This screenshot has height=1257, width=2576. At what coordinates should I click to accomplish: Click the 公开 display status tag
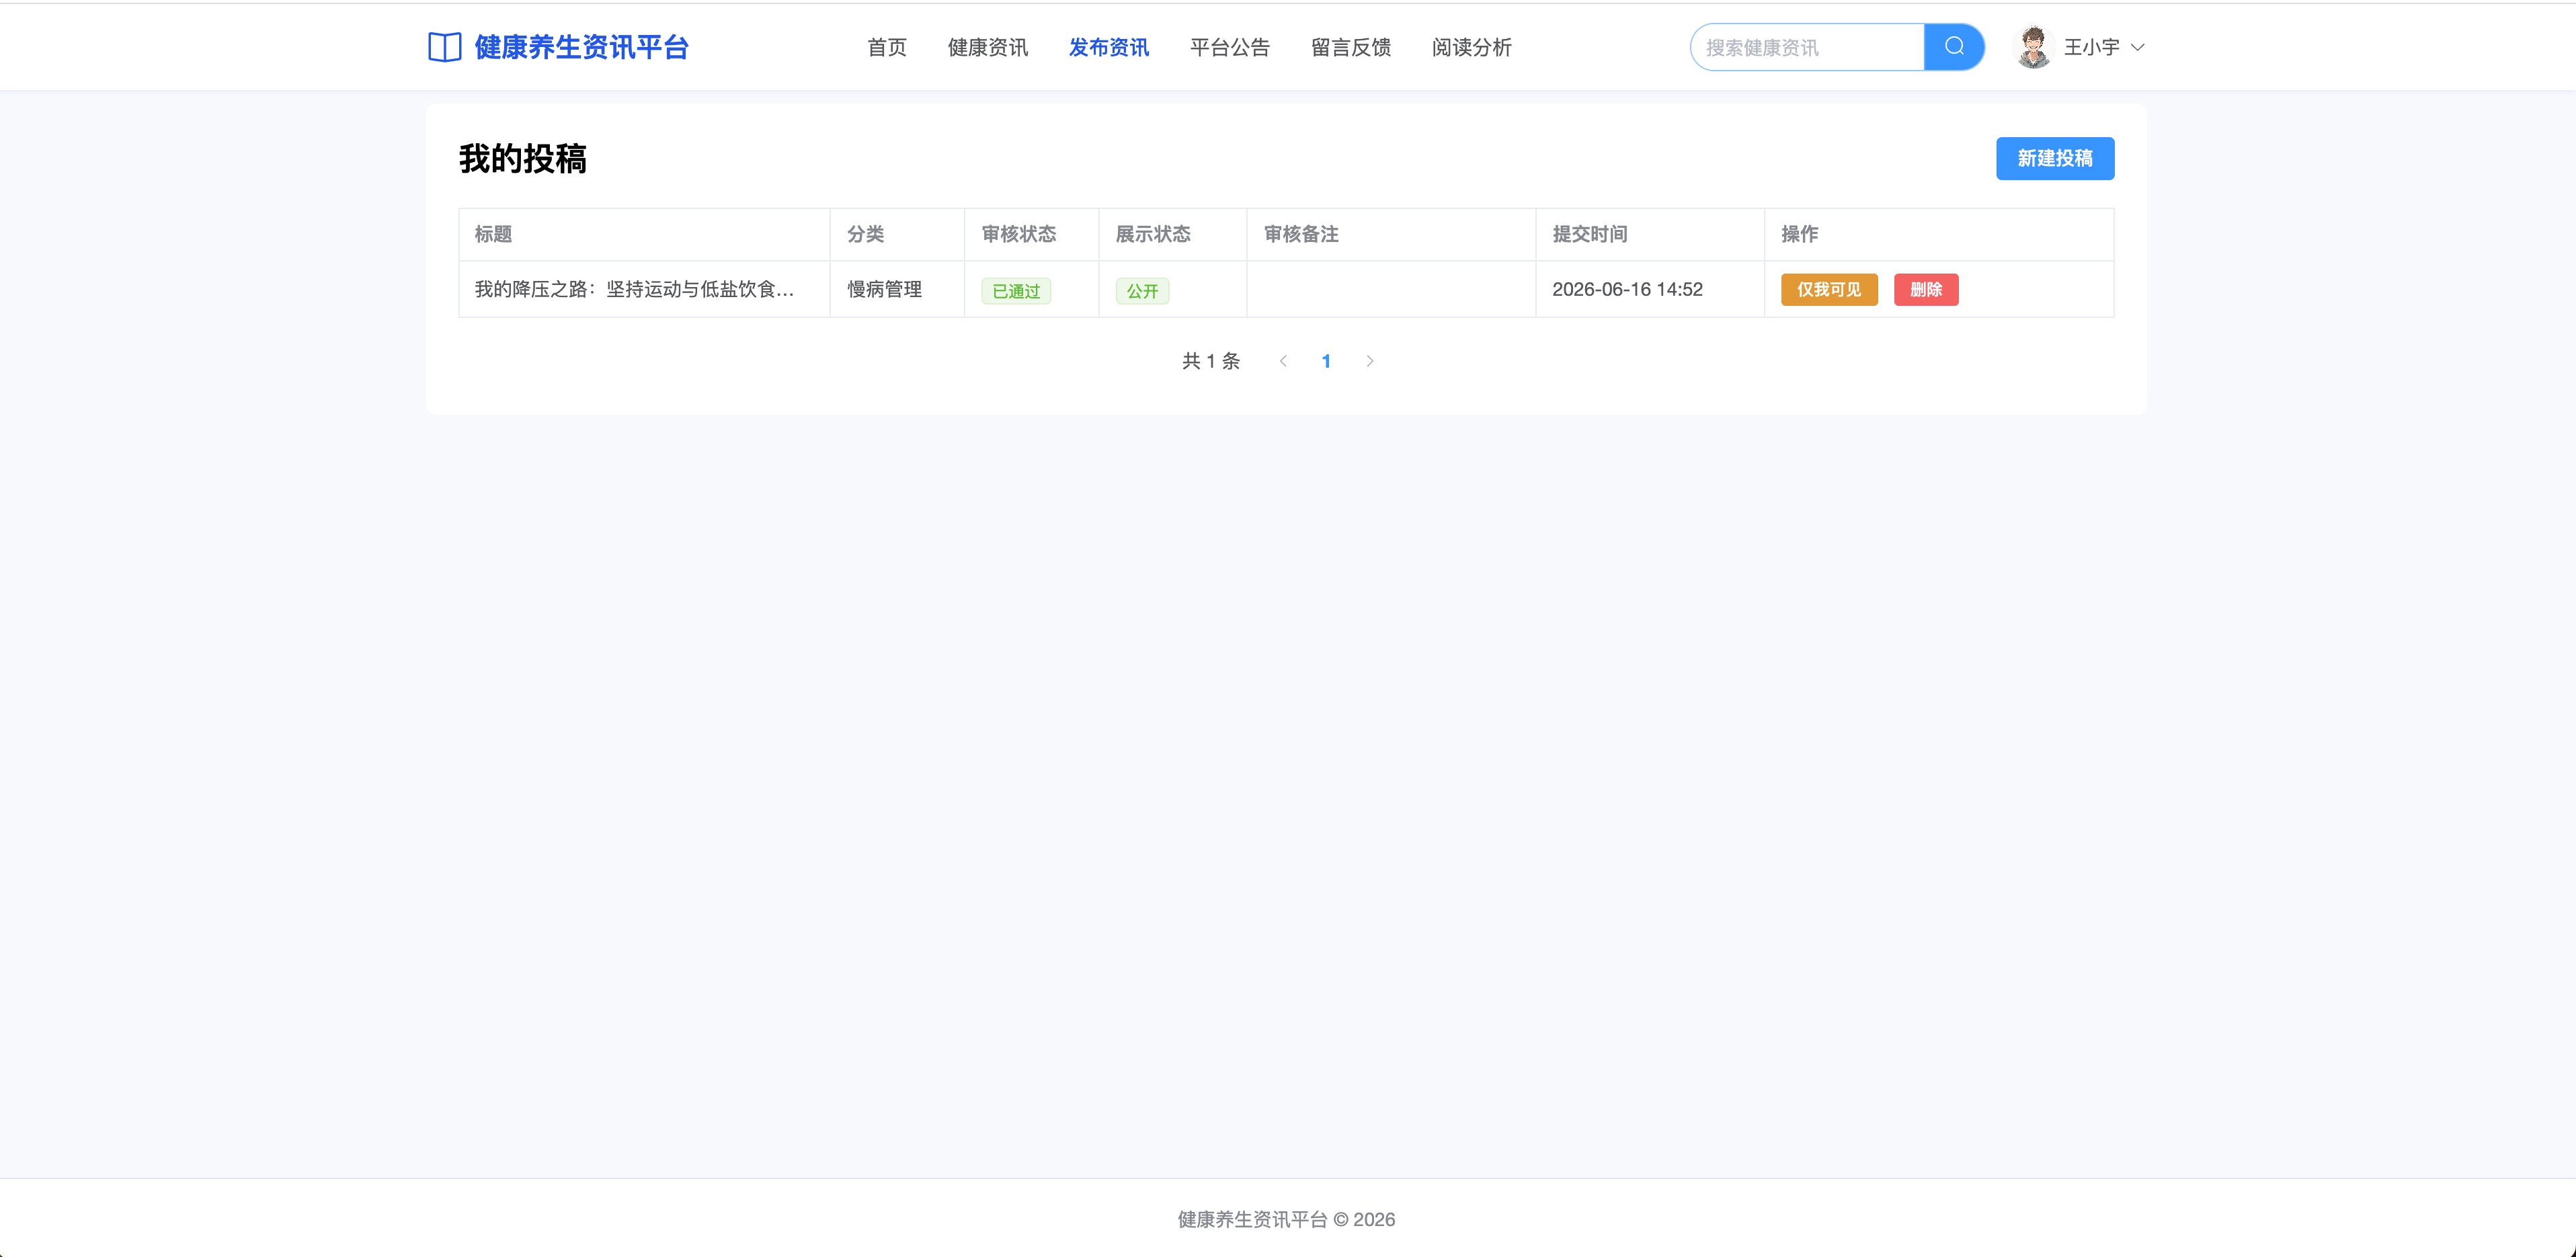tap(1142, 291)
